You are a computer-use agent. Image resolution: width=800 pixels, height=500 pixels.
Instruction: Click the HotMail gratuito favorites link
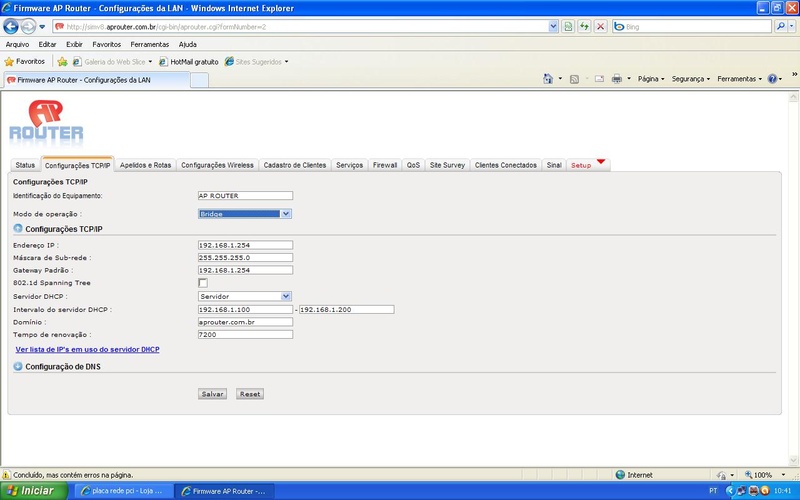pyautogui.click(x=189, y=62)
